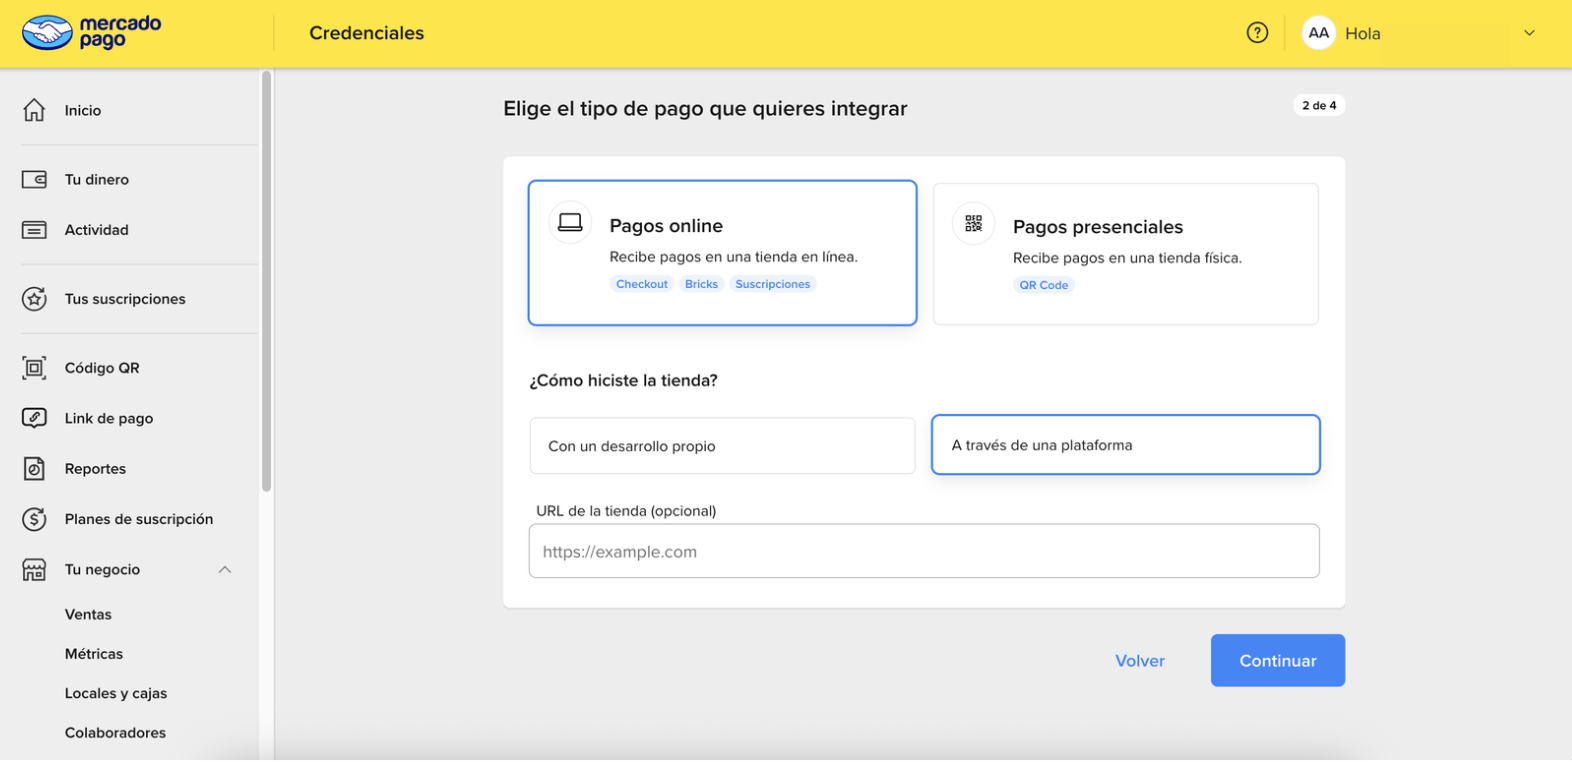
Task: Click the Continuar button
Action: [x=1277, y=661]
